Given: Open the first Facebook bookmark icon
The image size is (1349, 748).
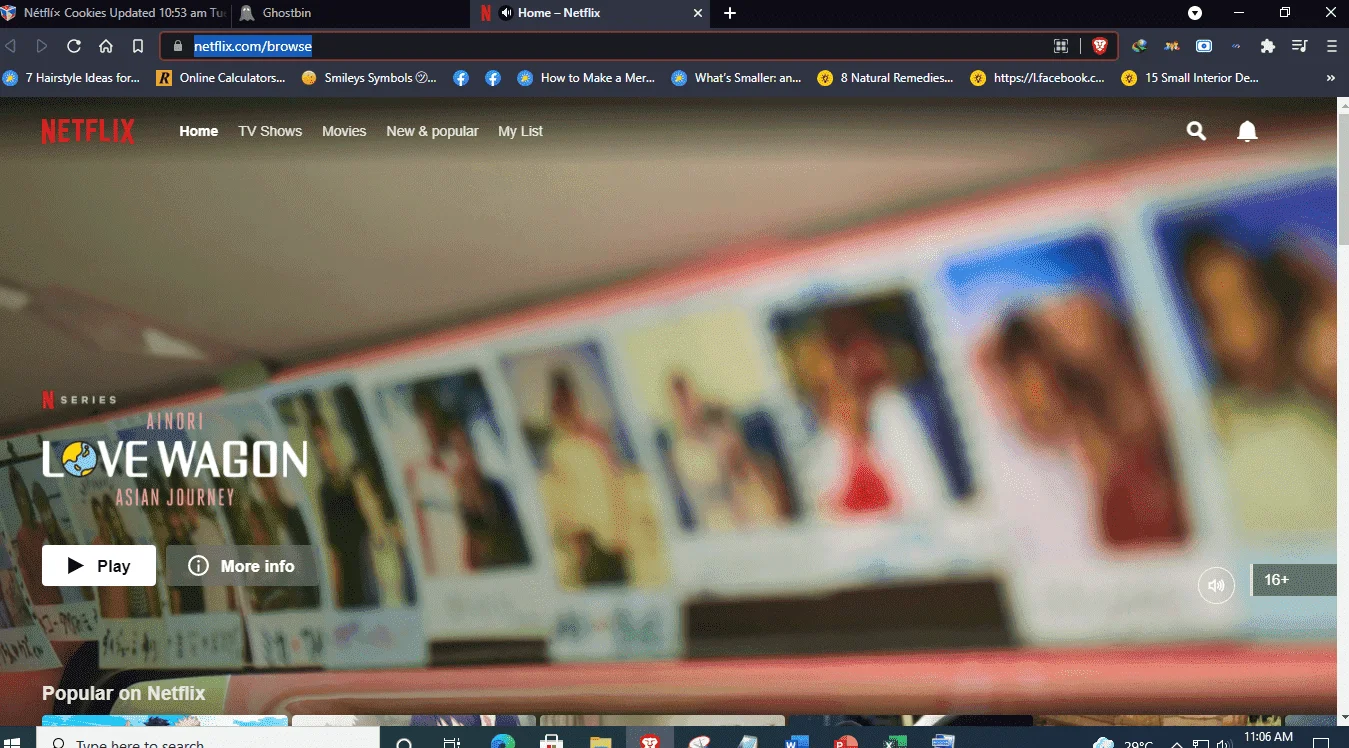Looking at the screenshot, I should [461, 78].
